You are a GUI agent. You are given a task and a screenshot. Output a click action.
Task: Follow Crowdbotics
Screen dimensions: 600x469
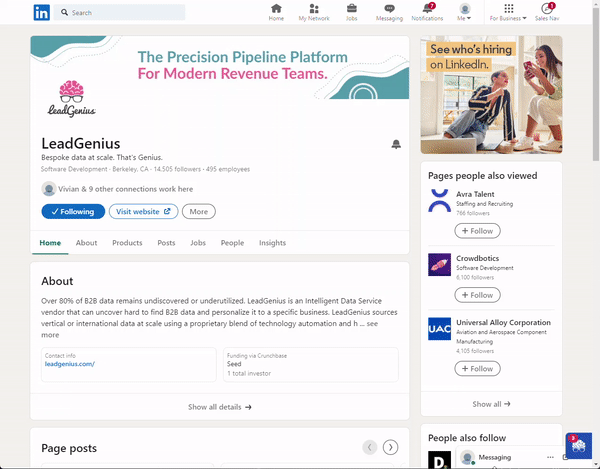pos(477,295)
